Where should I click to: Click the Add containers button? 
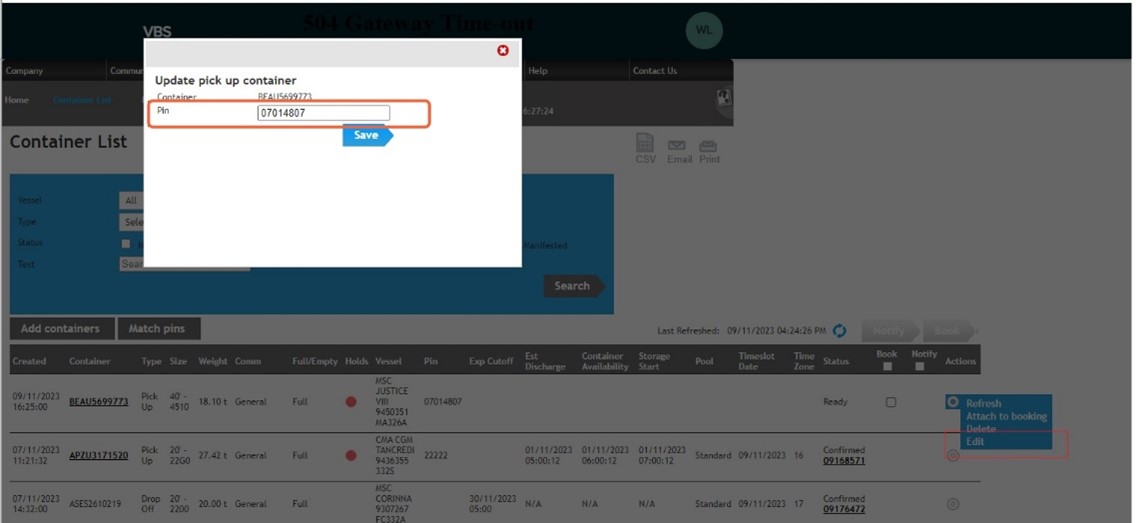(60, 328)
